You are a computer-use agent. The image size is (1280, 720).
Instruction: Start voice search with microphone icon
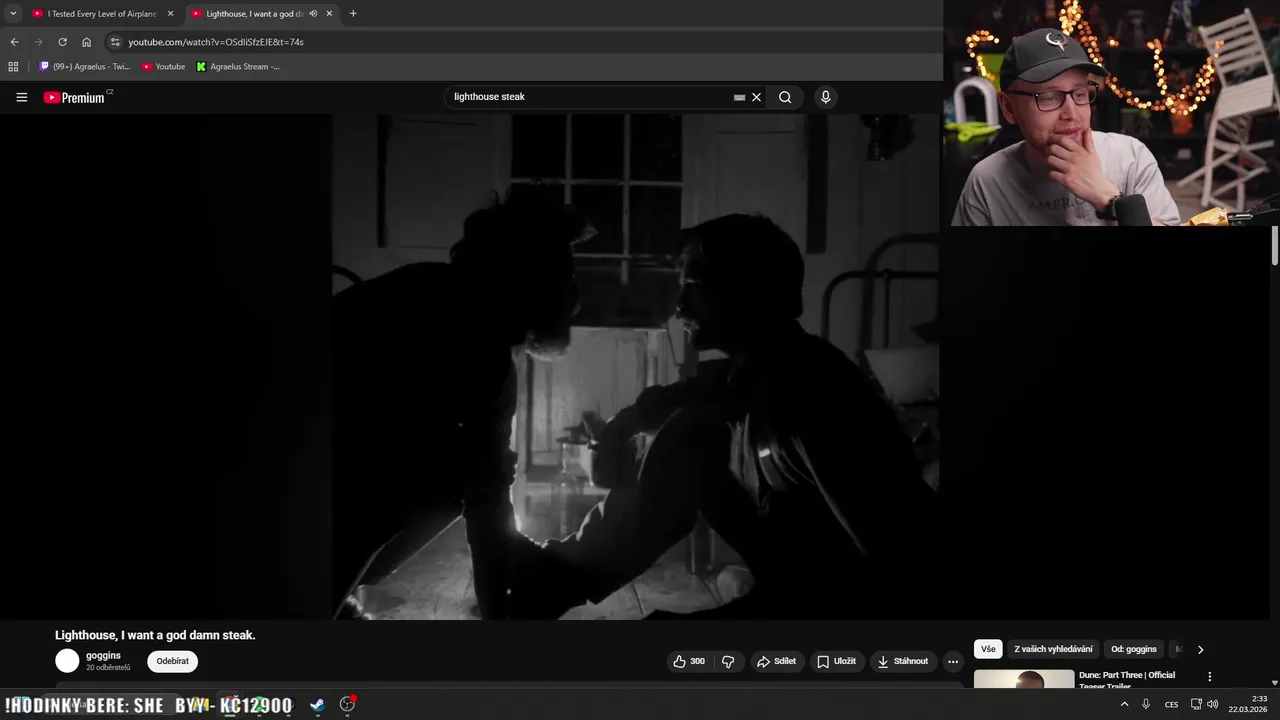[x=825, y=97]
